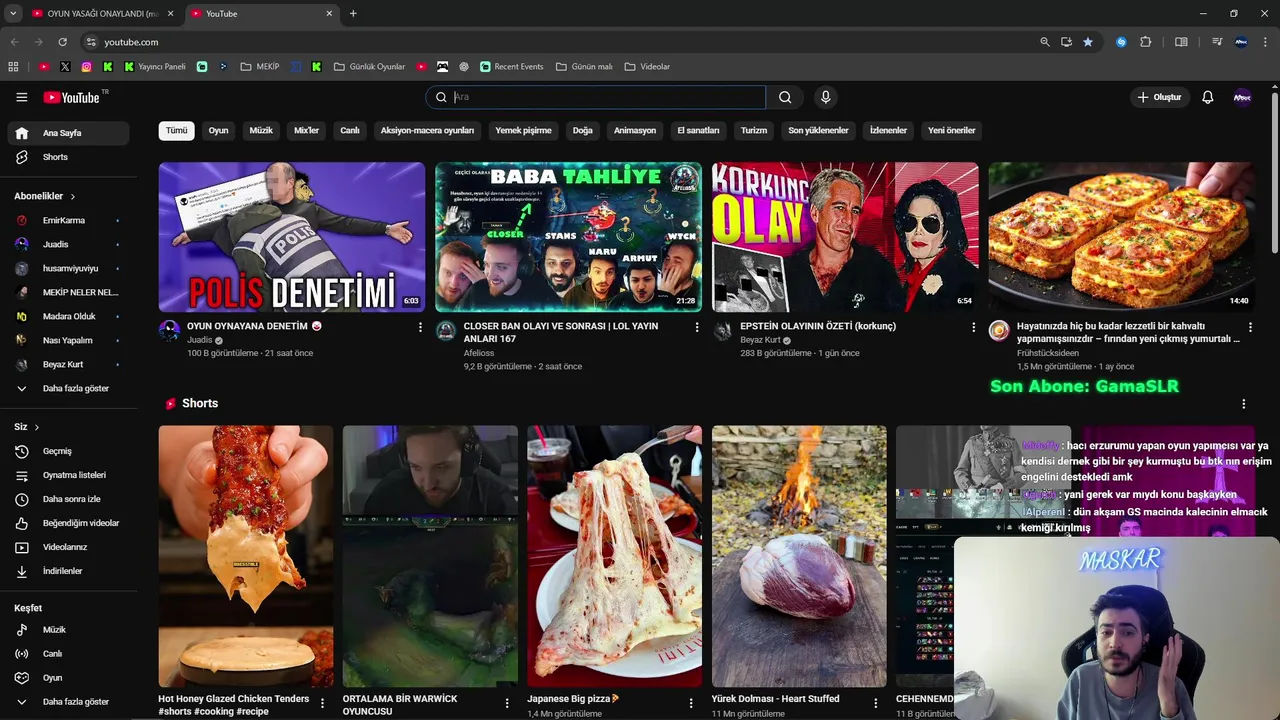Play the Japanese Big pizza short
Screen dimensions: 1280x720
614,556
